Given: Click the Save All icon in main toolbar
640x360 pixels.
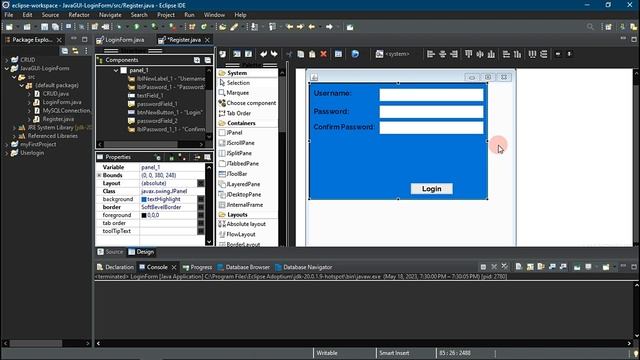Looking at the screenshot, I should coord(55,27).
